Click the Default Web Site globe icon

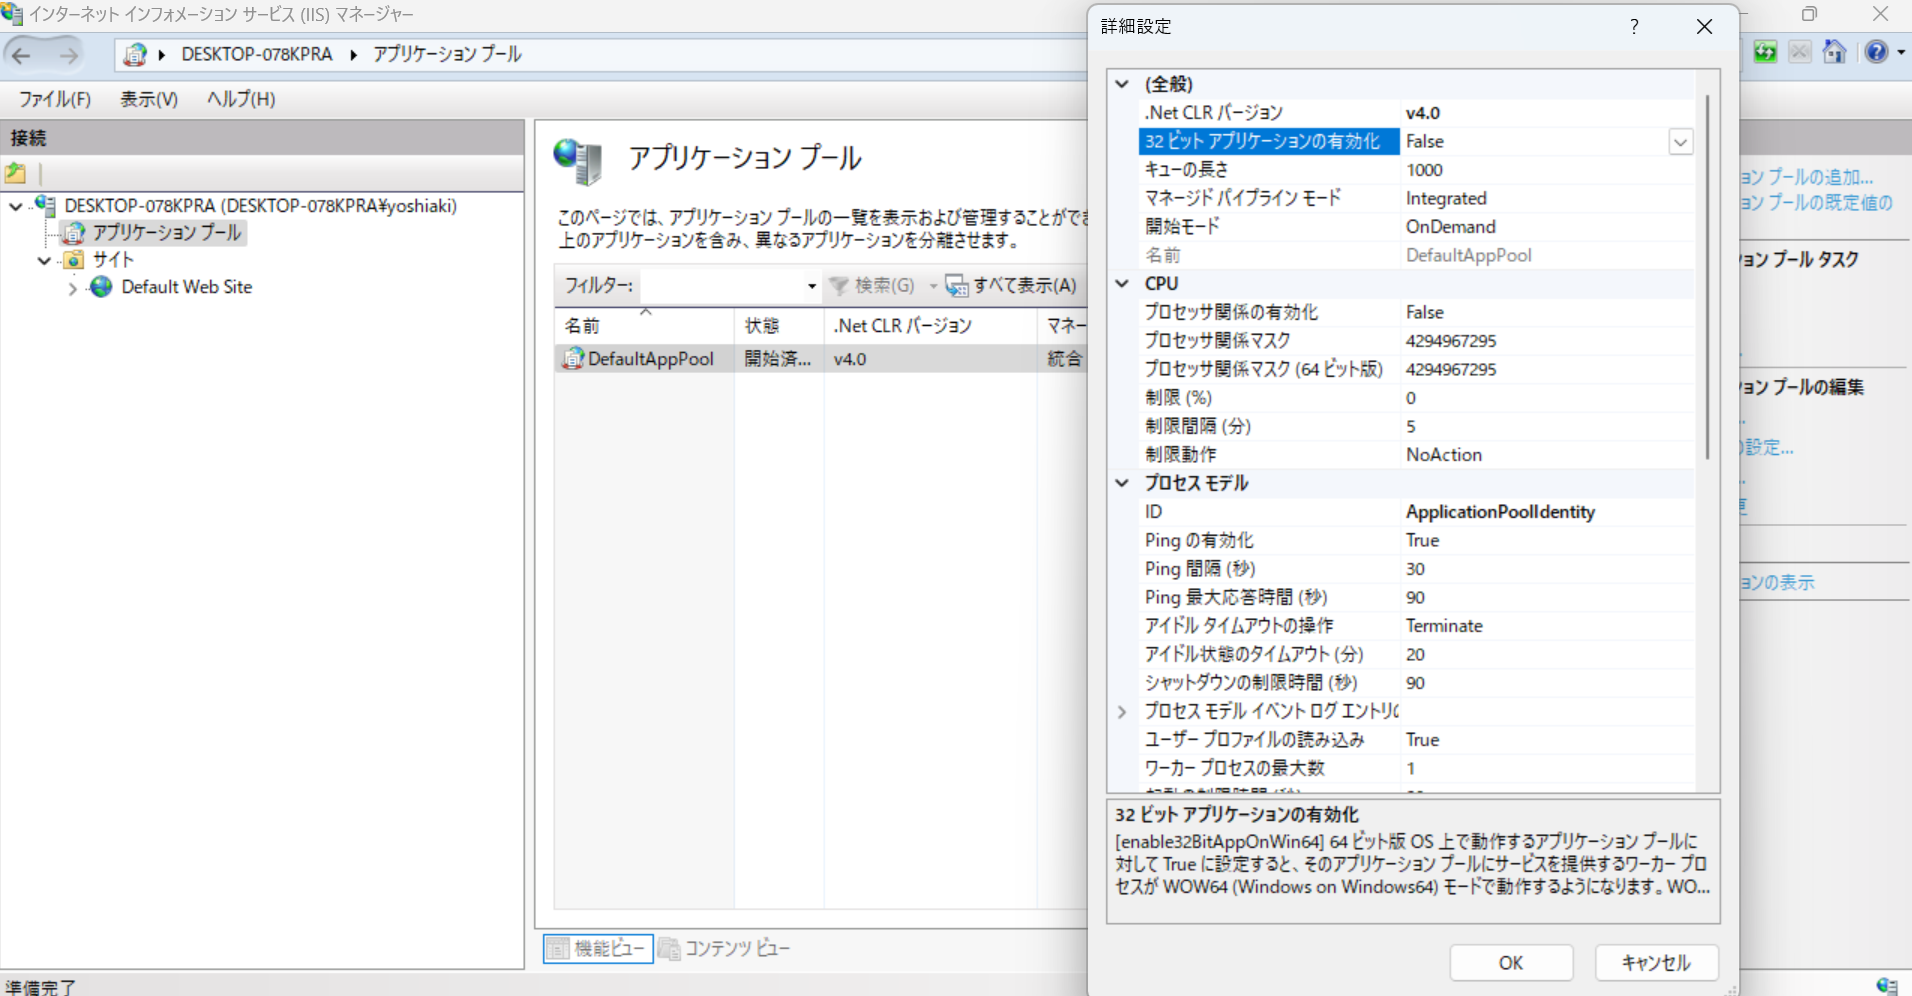[101, 287]
